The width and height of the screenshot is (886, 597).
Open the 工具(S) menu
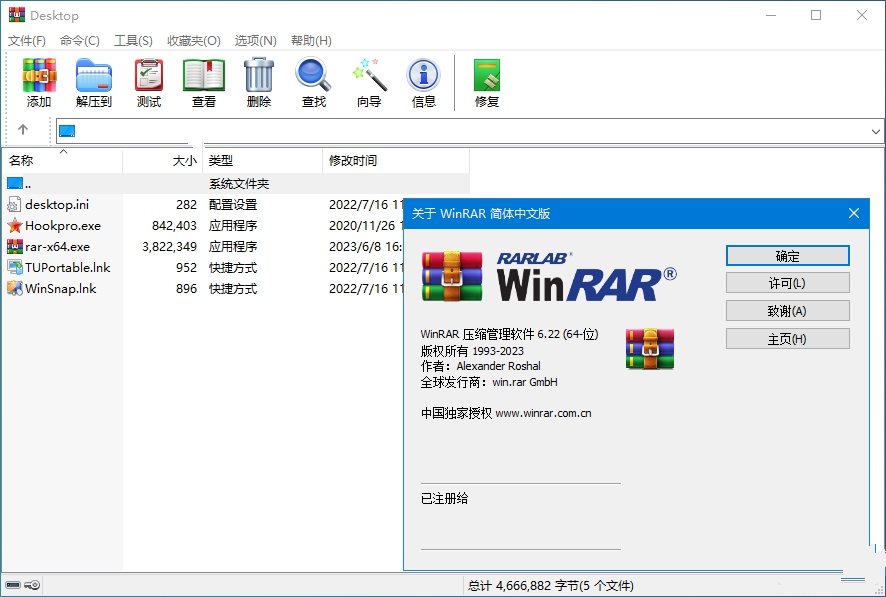[x=133, y=41]
